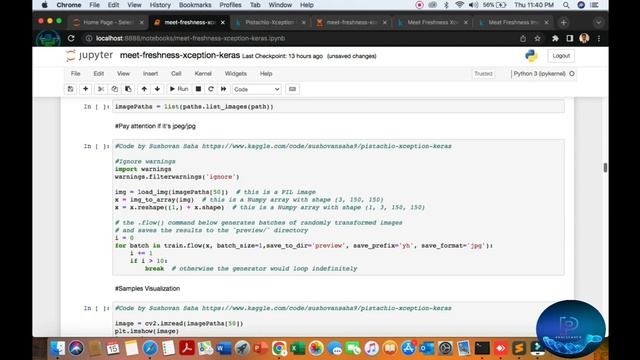Click the 'plt.imshow(image)' code line
Viewport: 640px width, 360px height.
(147, 331)
